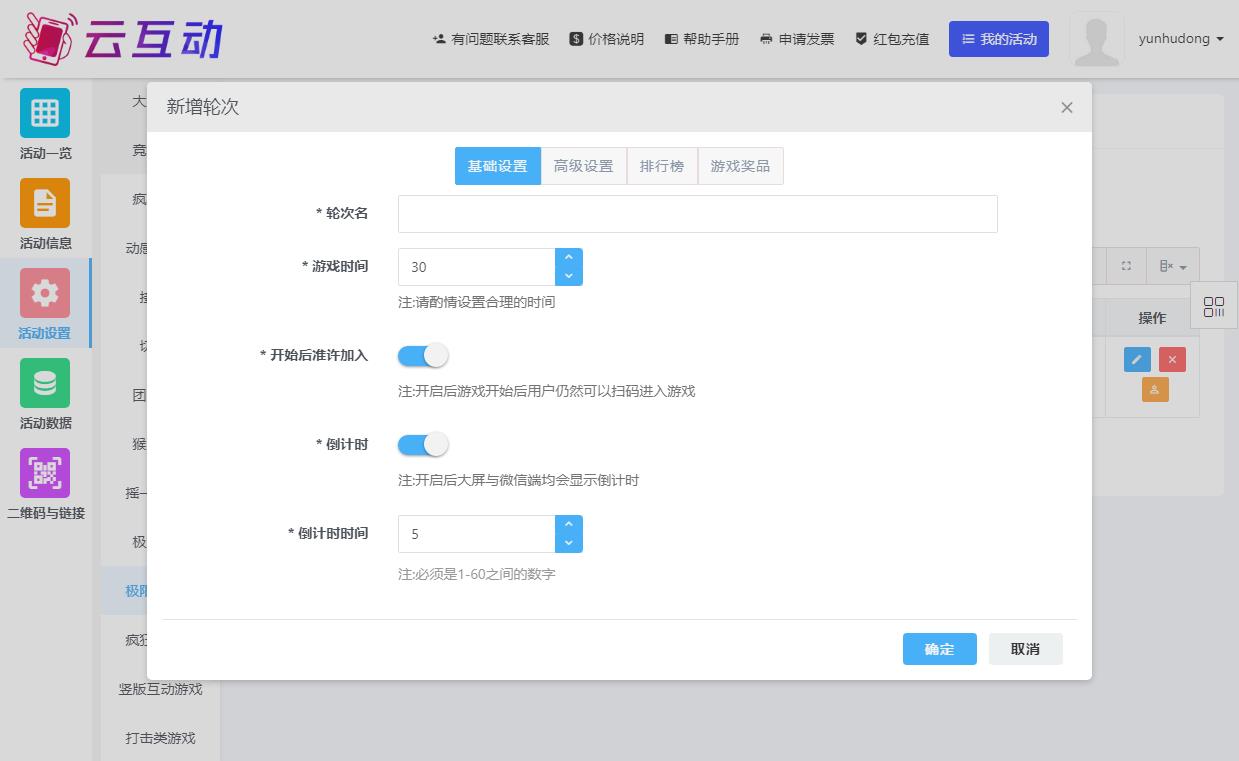The height and width of the screenshot is (761, 1239).
Task: Select the 活动设置 gear icon
Action: (x=45, y=293)
